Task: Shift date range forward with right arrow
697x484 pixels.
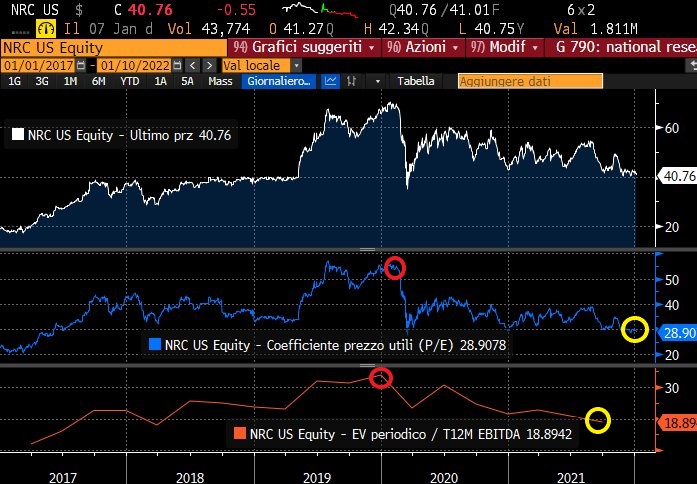Action: (209, 66)
